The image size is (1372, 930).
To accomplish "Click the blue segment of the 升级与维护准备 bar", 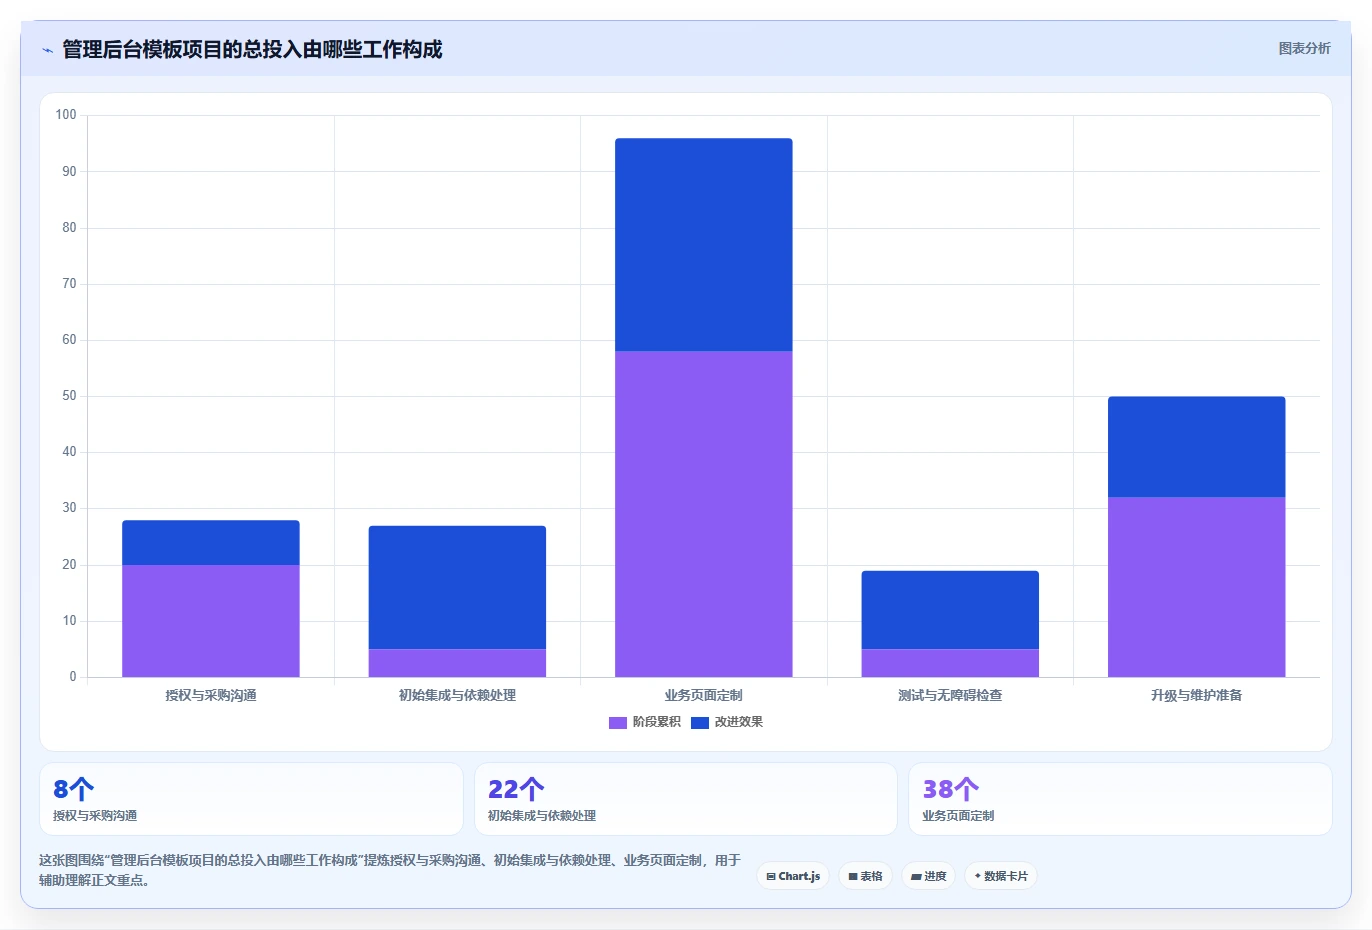I will [x=1197, y=447].
